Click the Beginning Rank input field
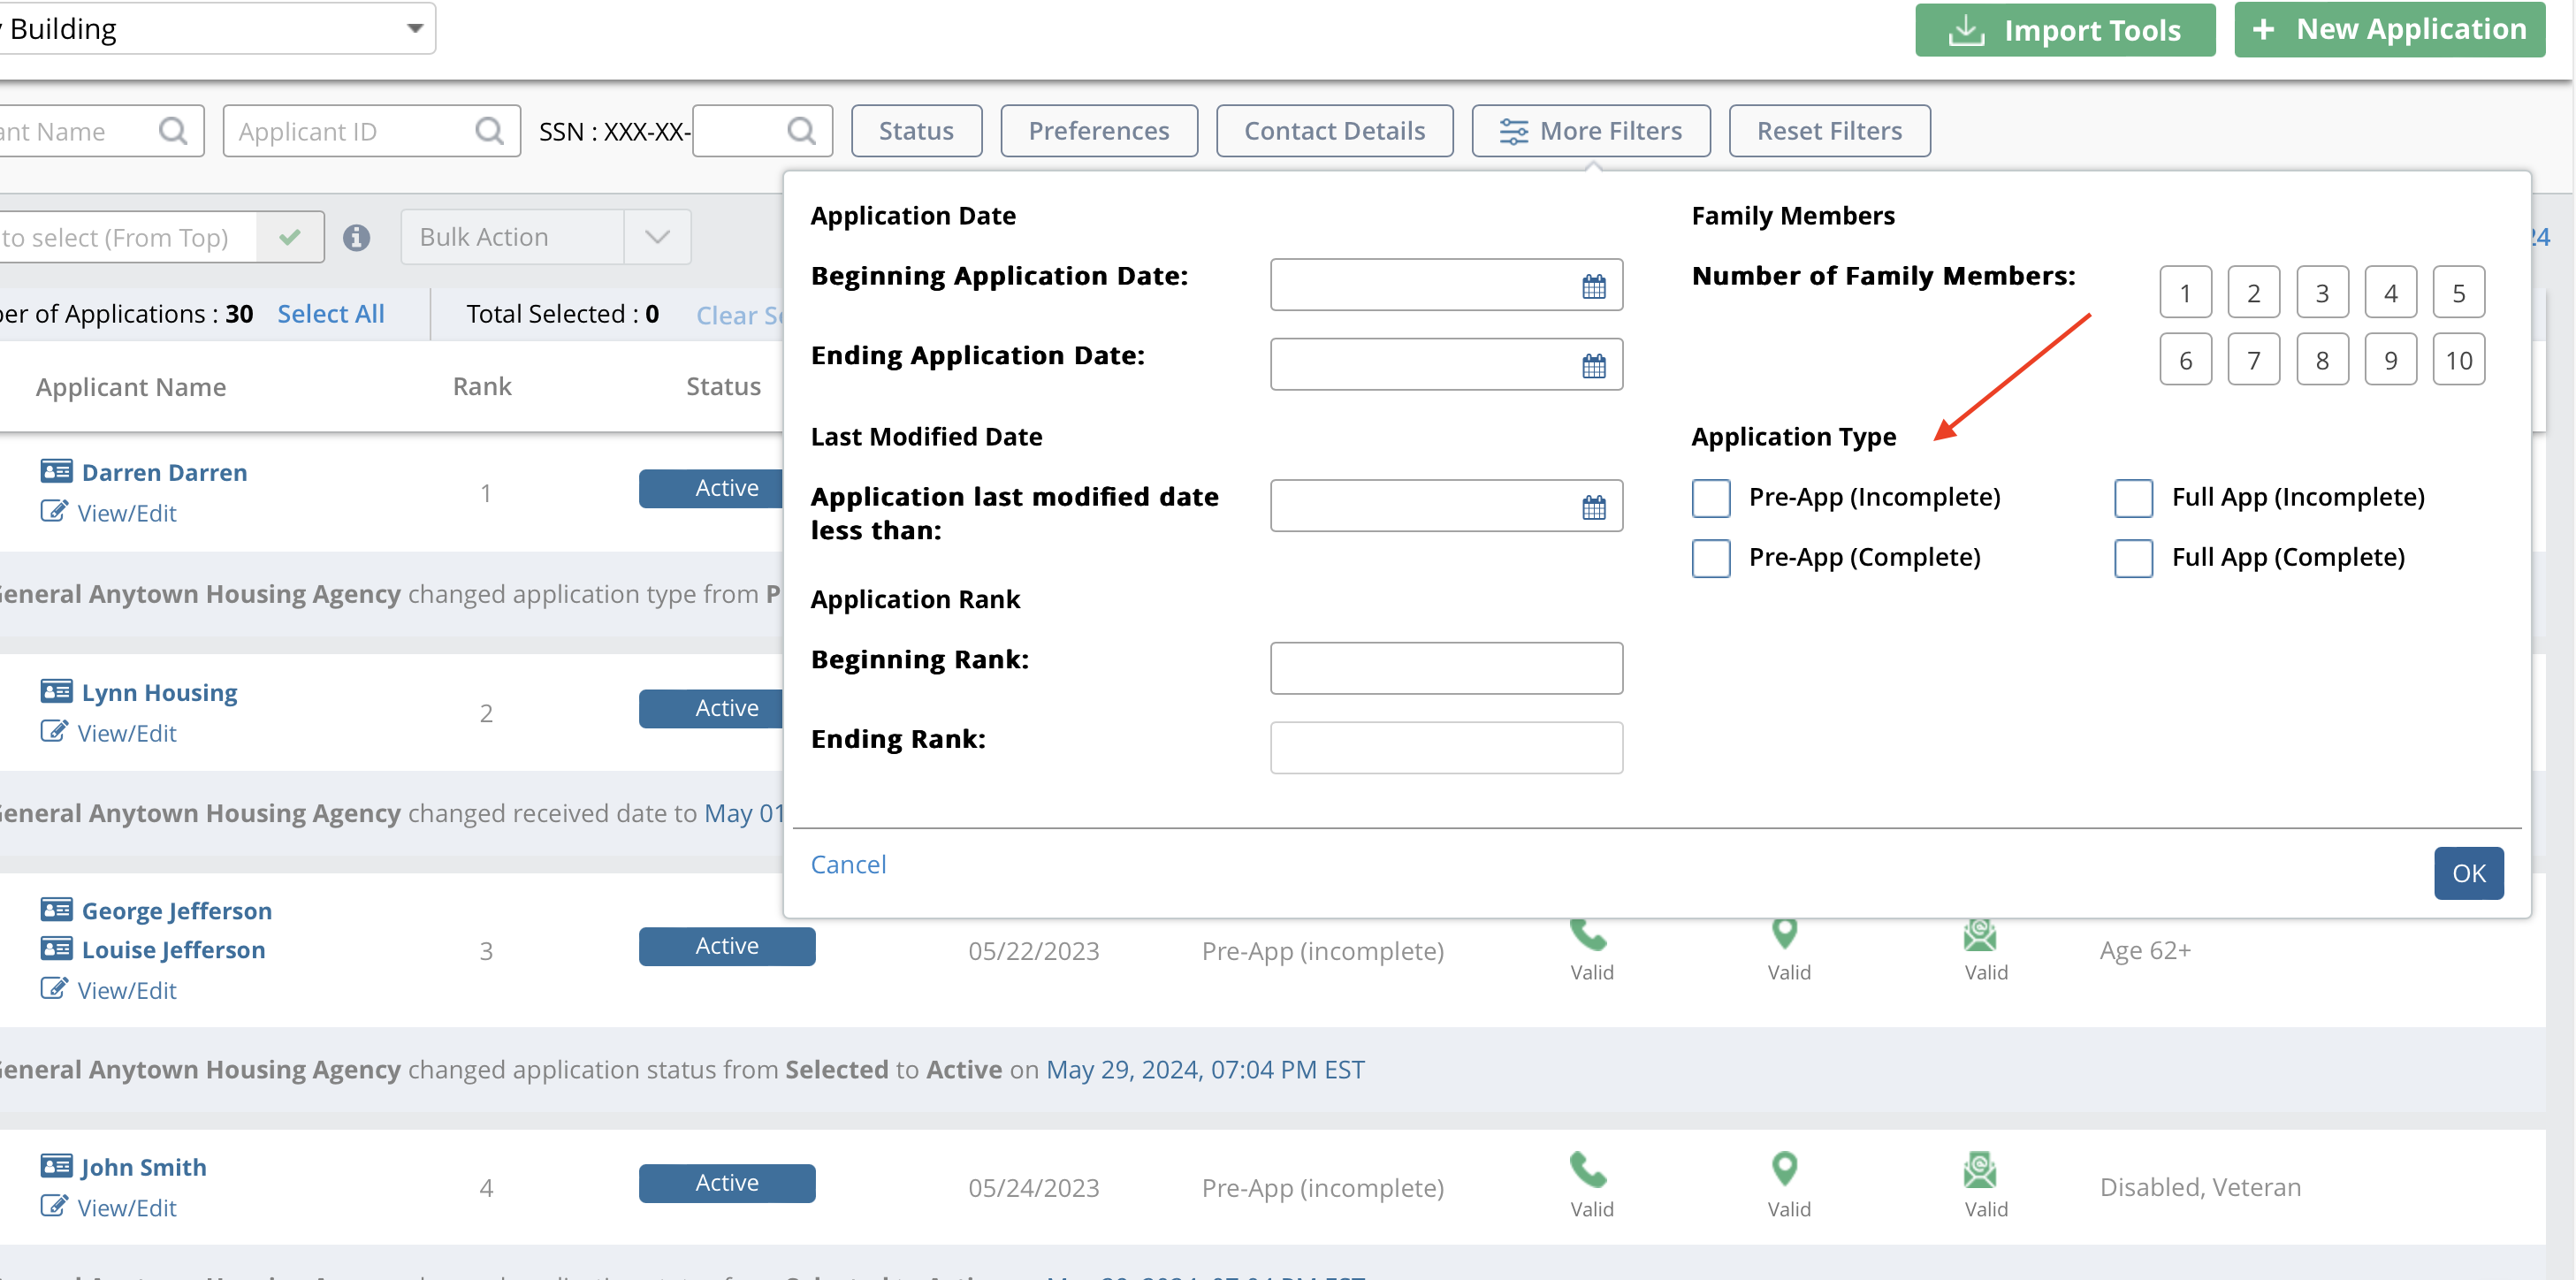Image resolution: width=2576 pixels, height=1280 pixels. point(1445,667)
